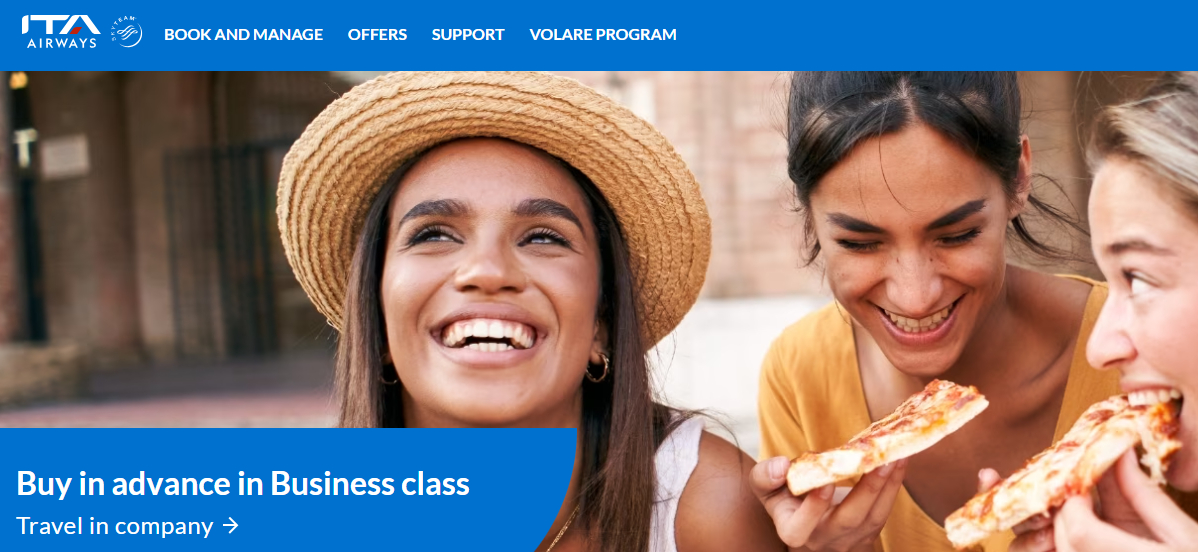Open the Offers menu

coord(377,34)
